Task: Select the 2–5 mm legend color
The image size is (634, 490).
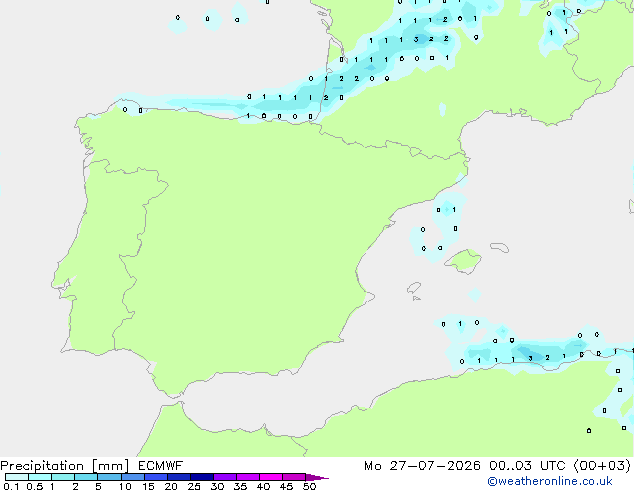Action: coord(86,477)
